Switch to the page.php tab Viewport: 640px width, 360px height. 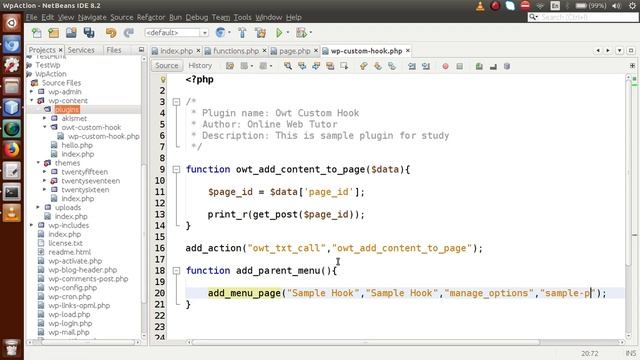click(294, 51)
